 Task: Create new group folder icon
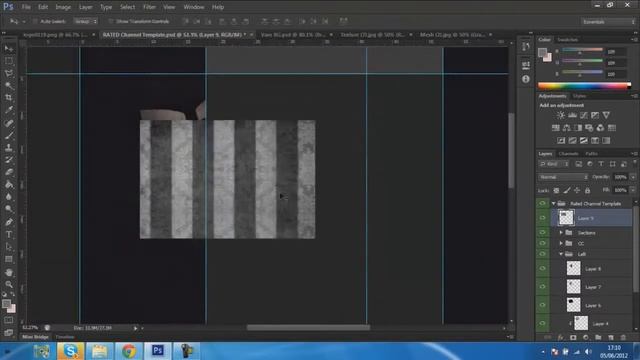click(598, 338)
